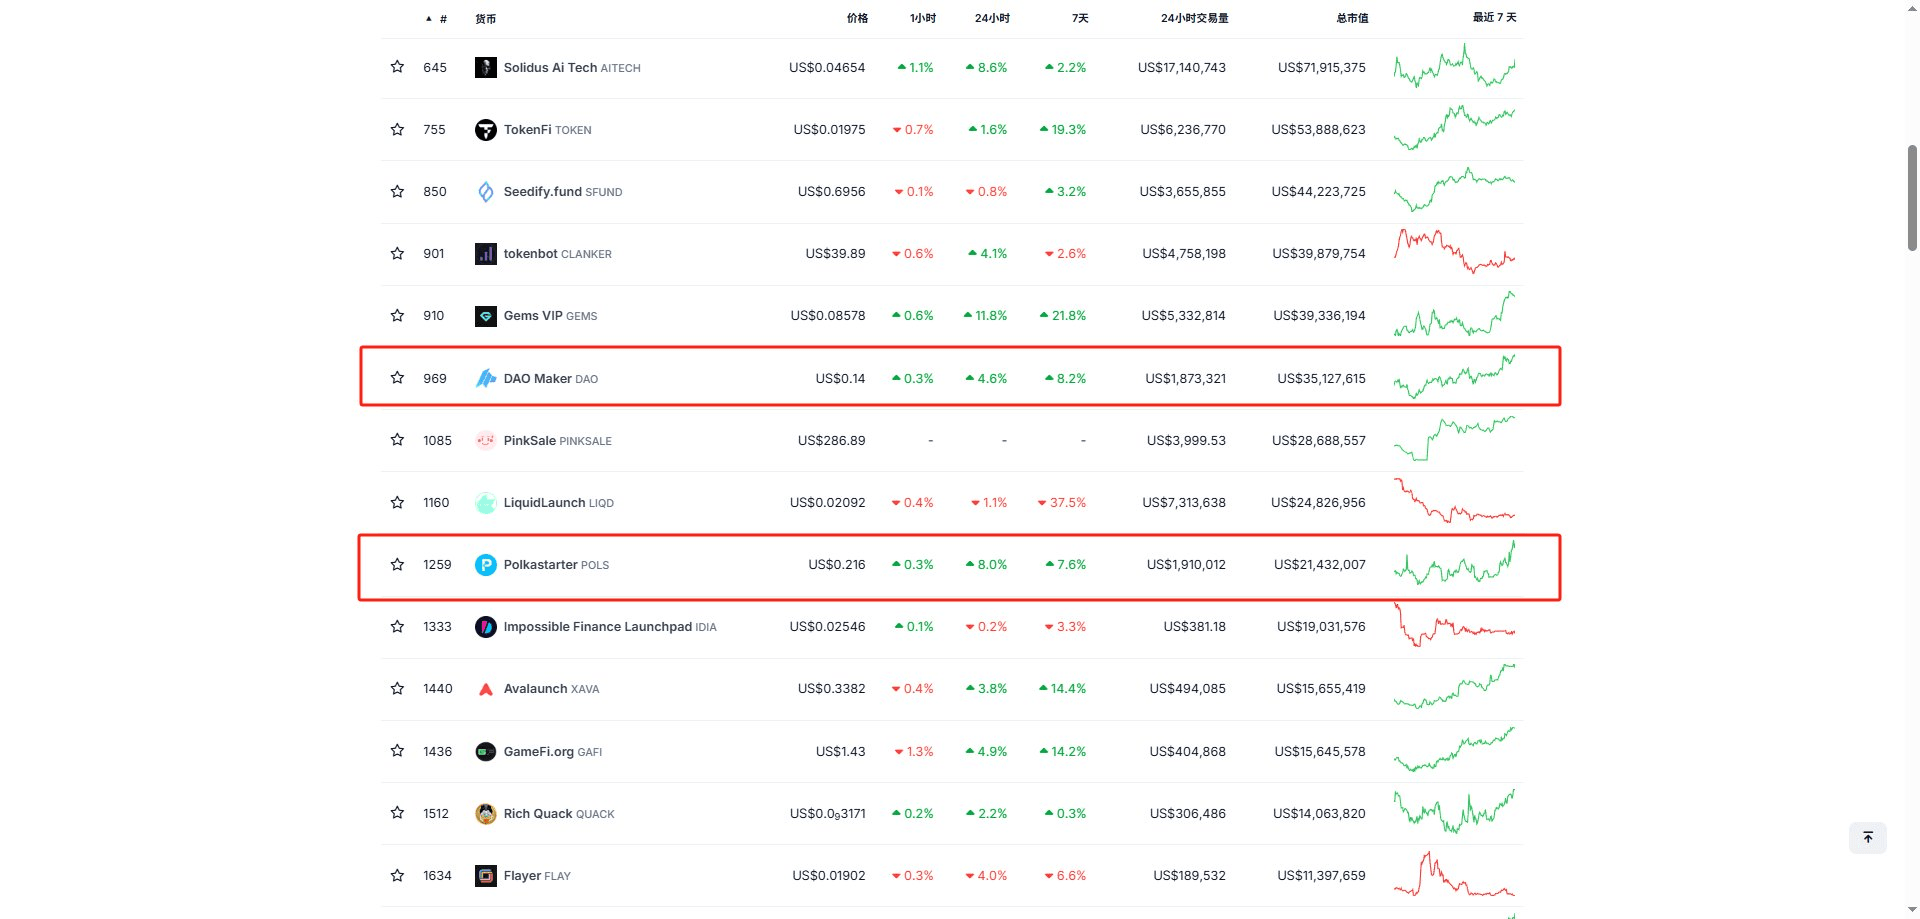Click Flayer logo icon
1920x919 pixels.
tap(486, 876)
